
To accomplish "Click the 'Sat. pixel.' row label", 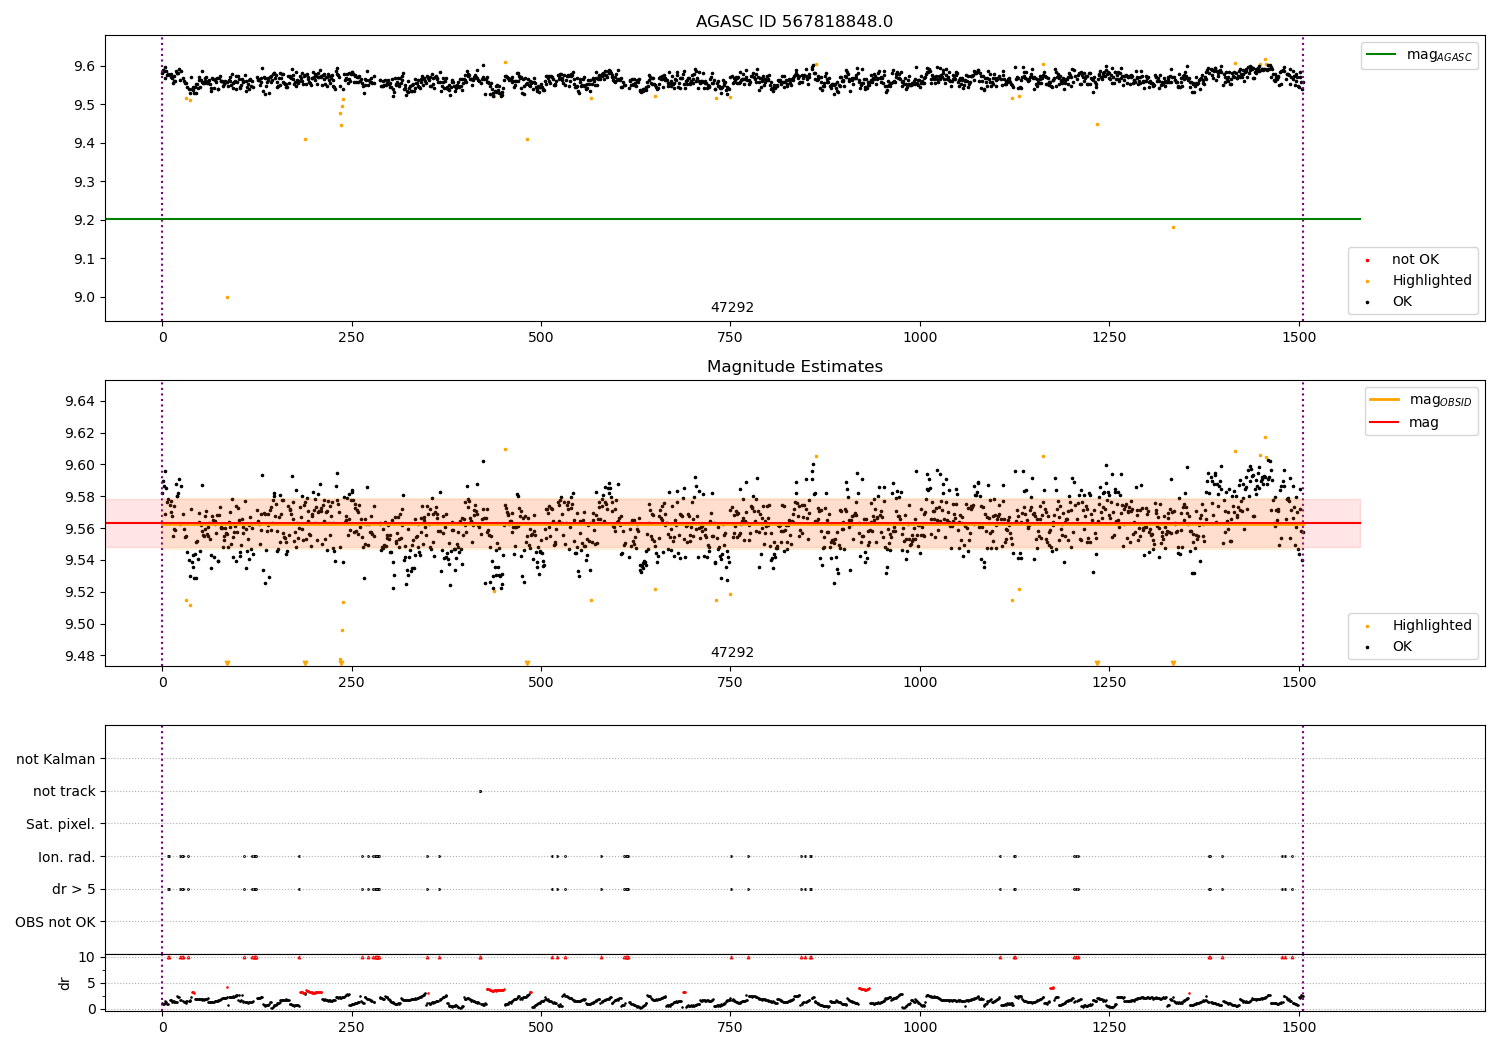I will click(61, 824).
